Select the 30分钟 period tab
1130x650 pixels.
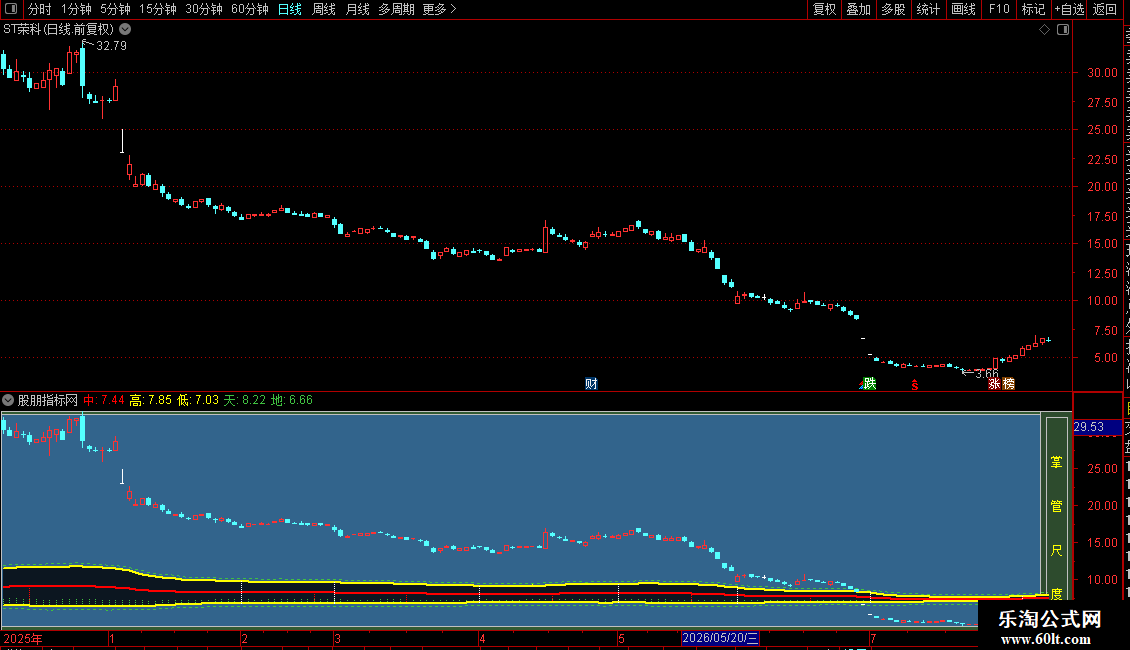203,9
